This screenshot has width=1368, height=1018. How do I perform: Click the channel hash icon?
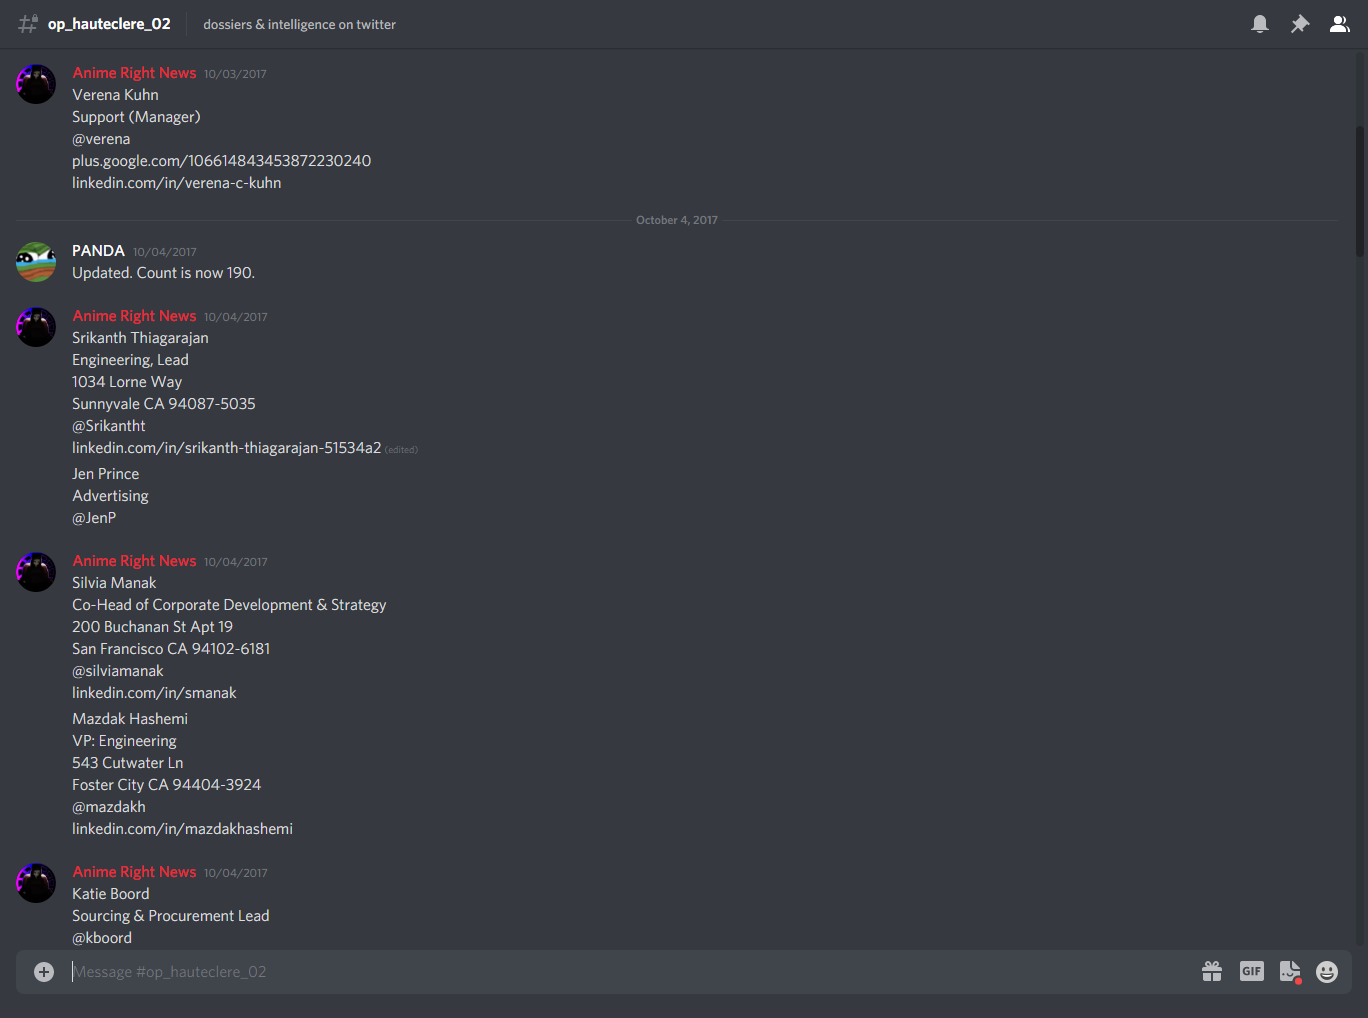tap(28, 24)
